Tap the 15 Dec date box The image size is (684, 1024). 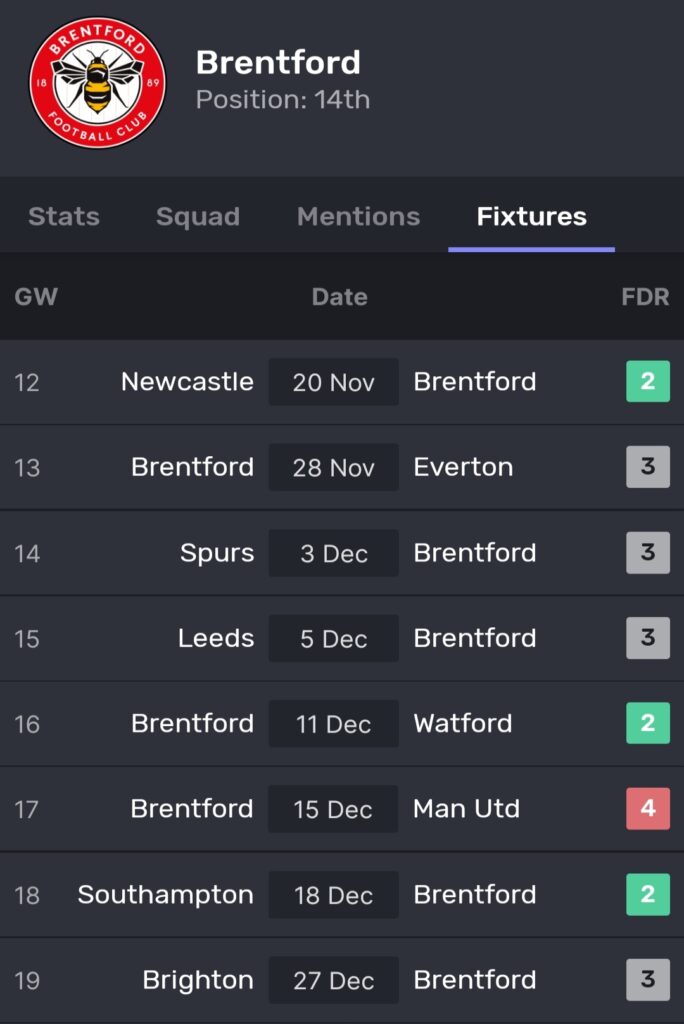point(333,809)
